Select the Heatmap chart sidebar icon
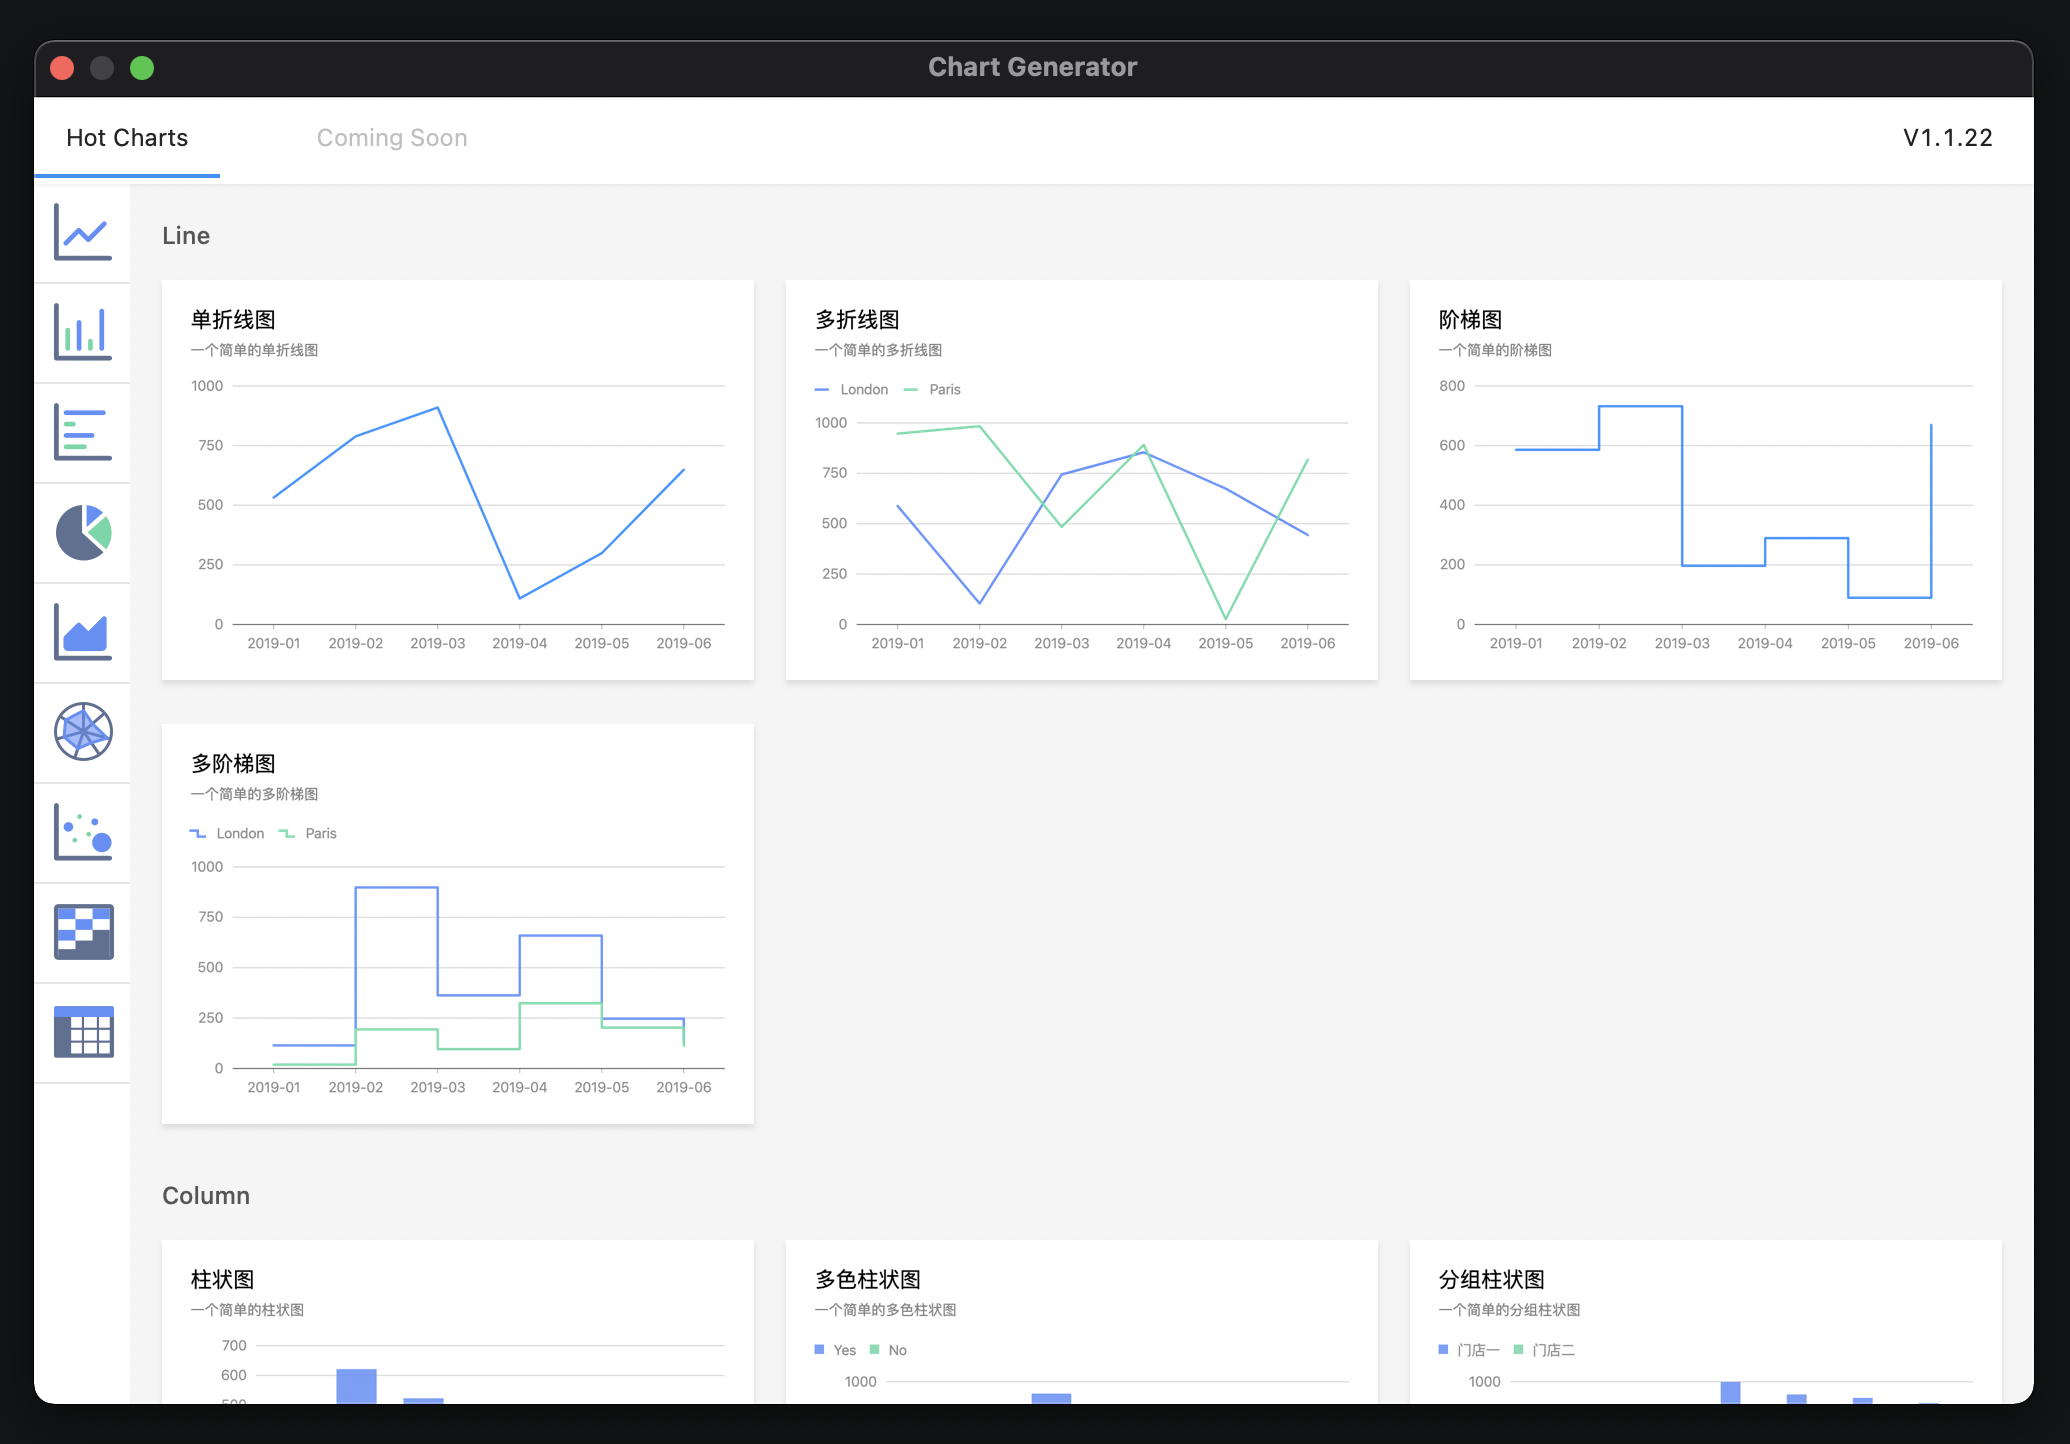 pos(83,932)
